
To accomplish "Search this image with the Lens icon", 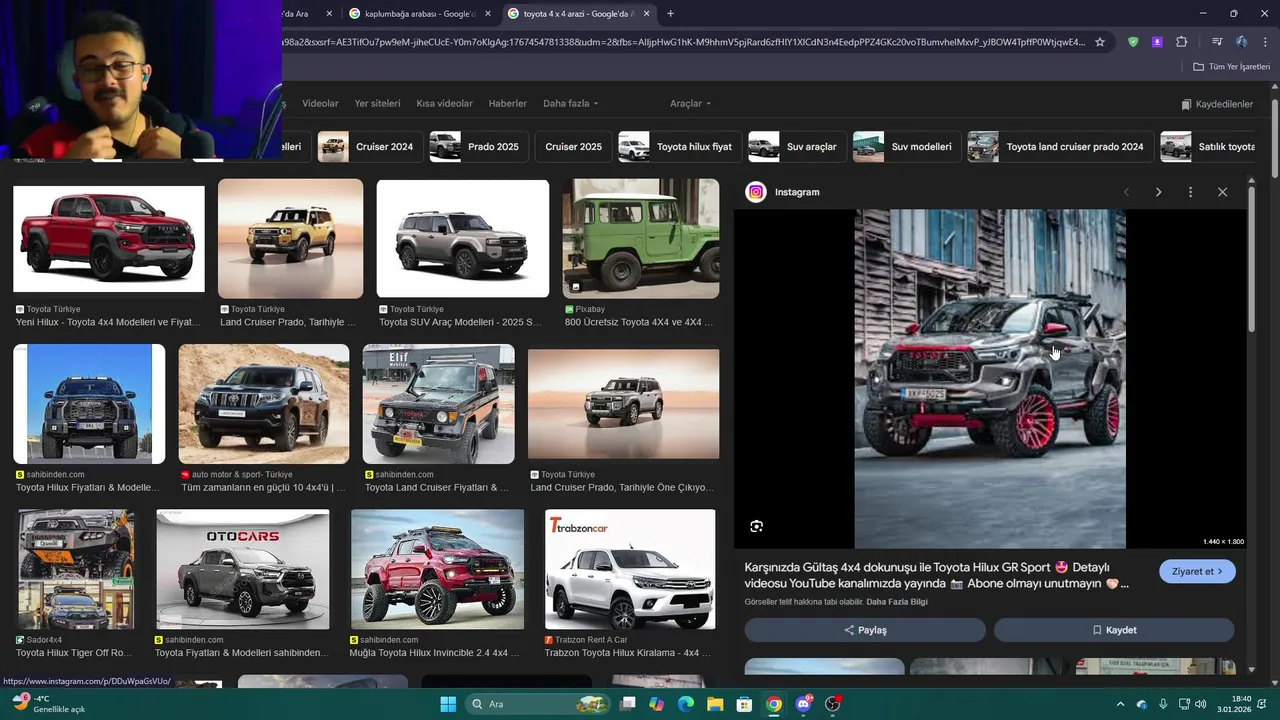I will pos(756,526).
